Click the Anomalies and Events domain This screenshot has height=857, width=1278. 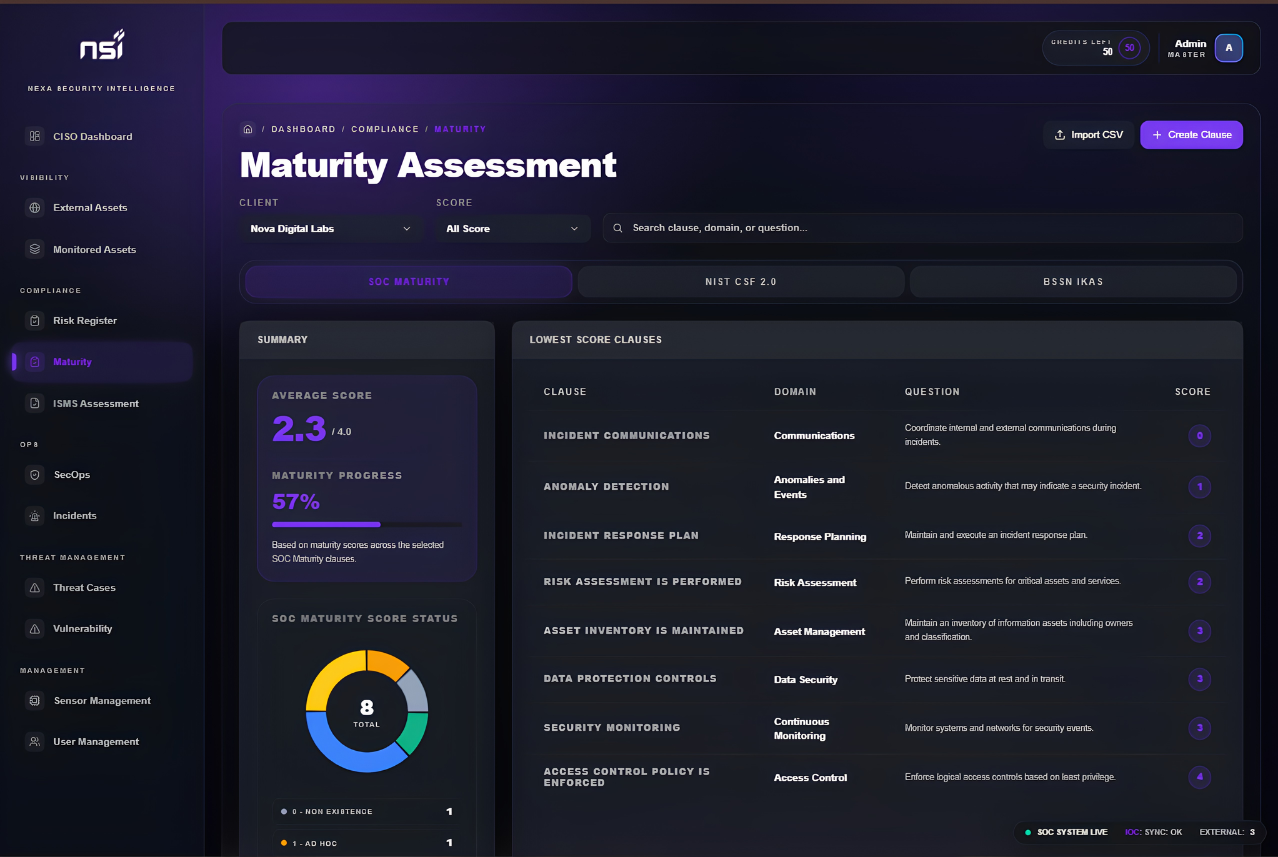809,487
